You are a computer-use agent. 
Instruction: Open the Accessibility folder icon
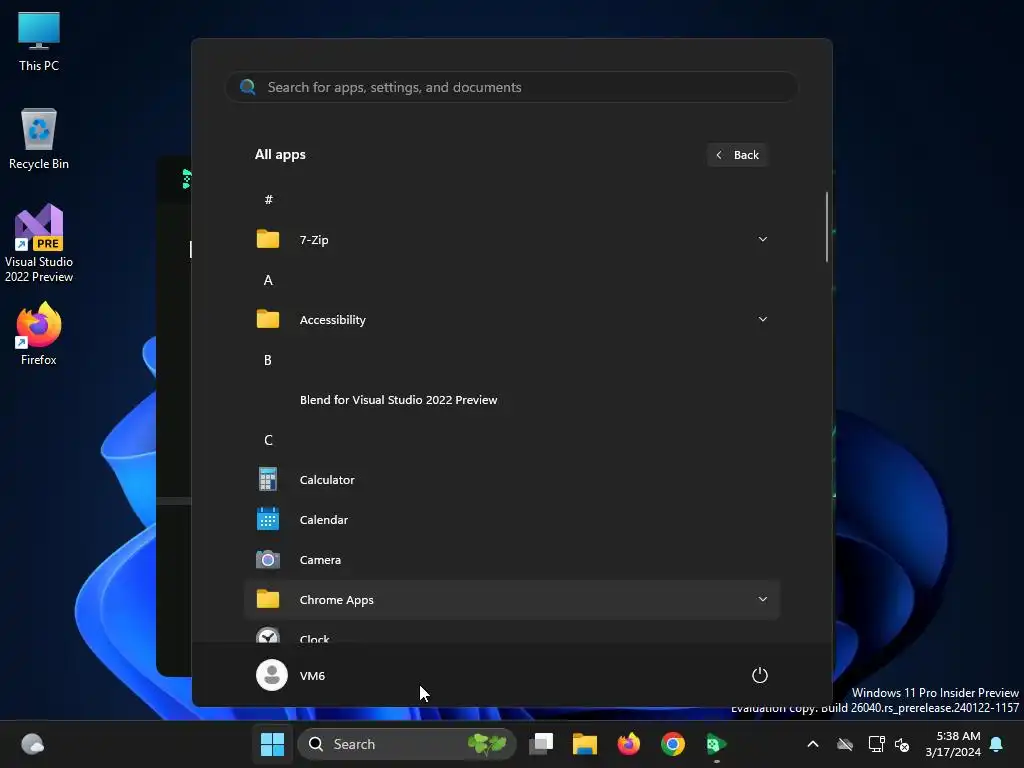pyautogui.click(x=268, y=319)
